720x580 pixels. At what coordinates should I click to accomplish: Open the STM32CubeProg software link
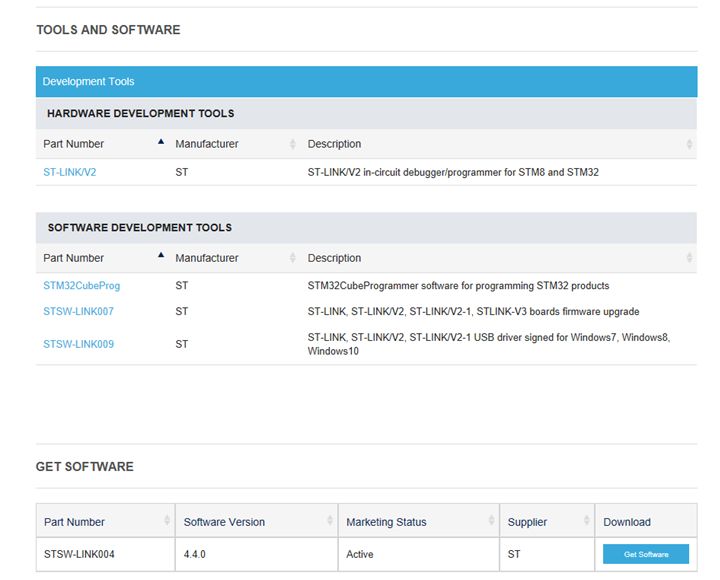(x=82, y=286)
